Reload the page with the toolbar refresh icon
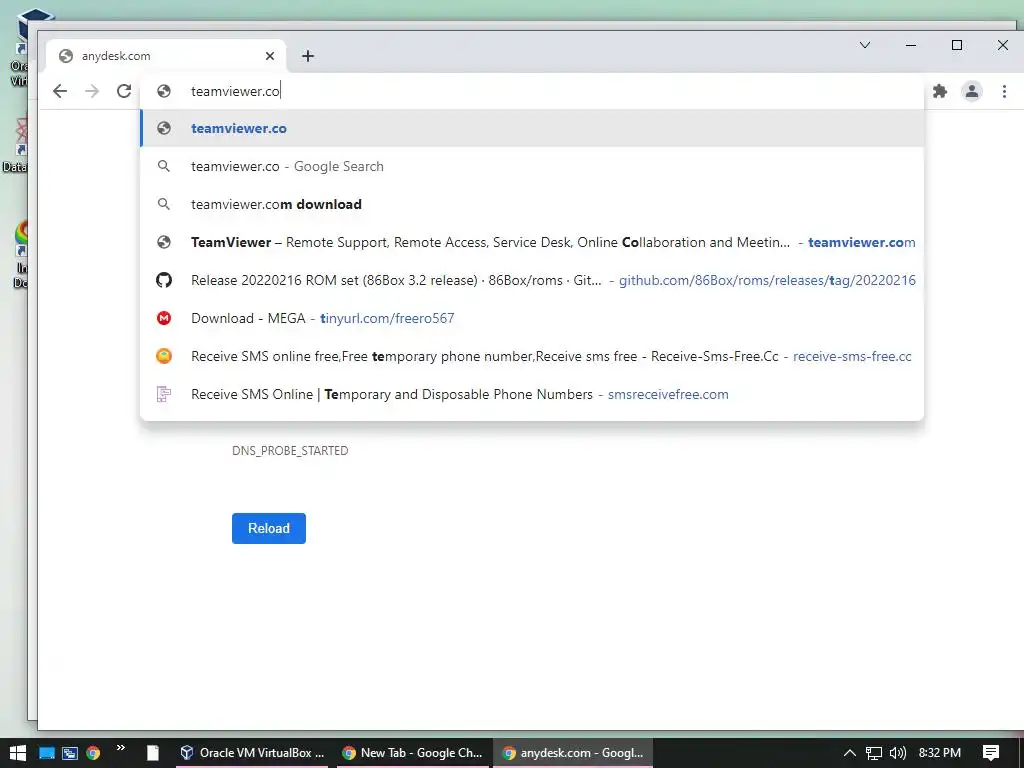The width and height of the screenshot is (1024, 768). tap(124, 91)
